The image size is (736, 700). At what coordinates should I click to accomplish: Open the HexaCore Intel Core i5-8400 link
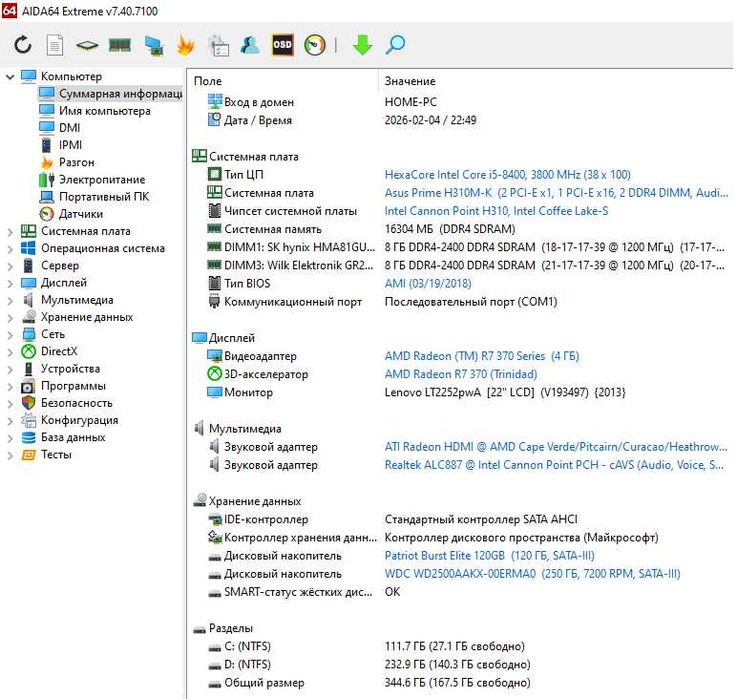click(507, 175)
